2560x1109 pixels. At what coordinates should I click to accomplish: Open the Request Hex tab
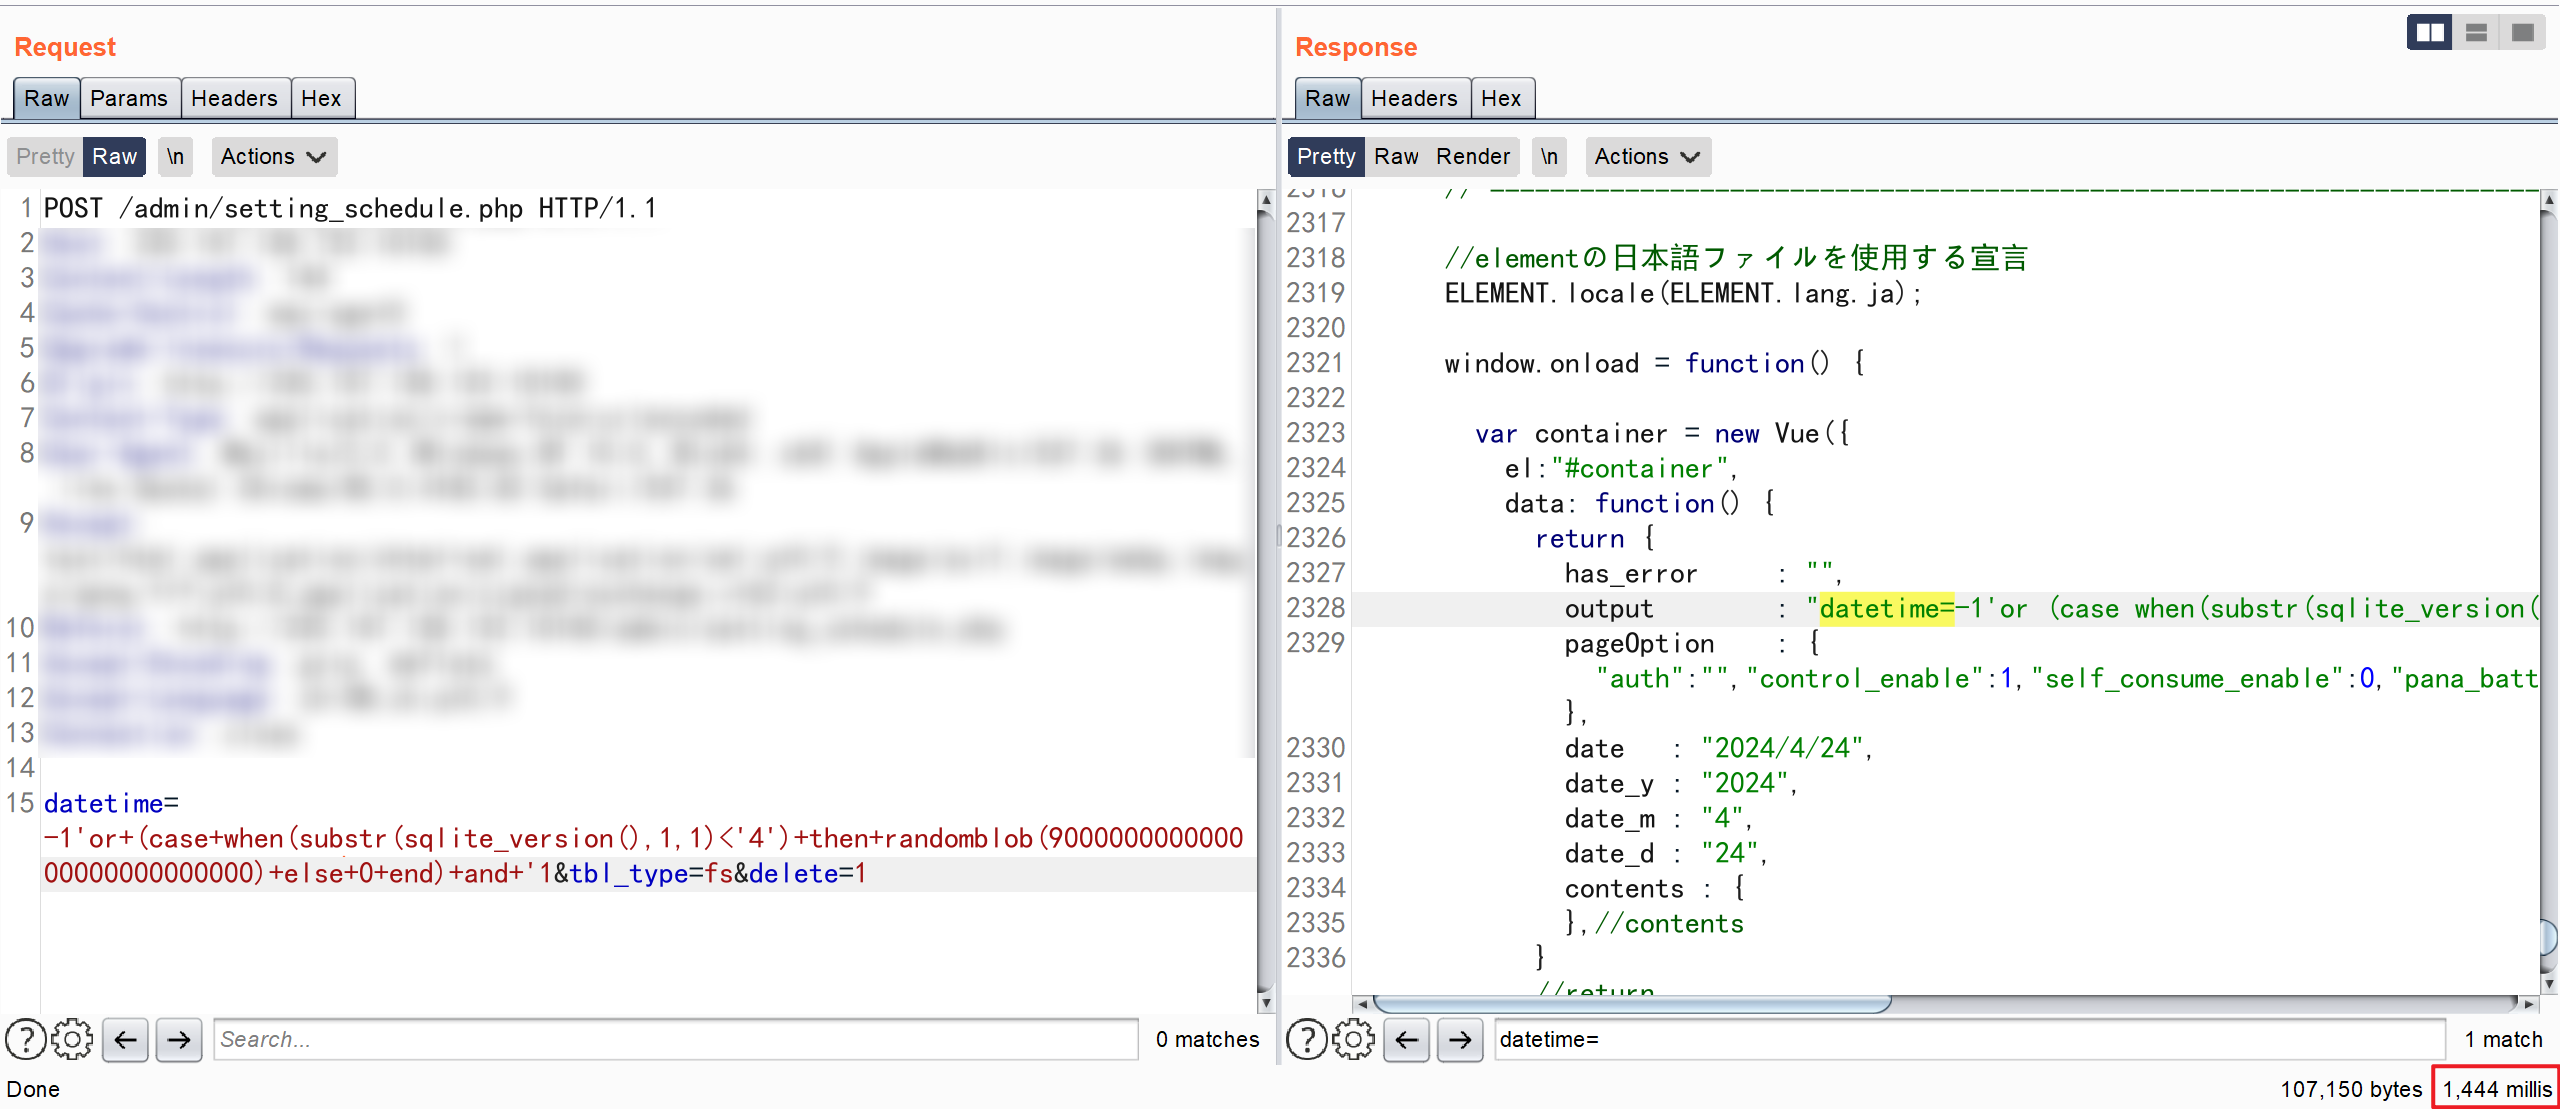(321, 98)
